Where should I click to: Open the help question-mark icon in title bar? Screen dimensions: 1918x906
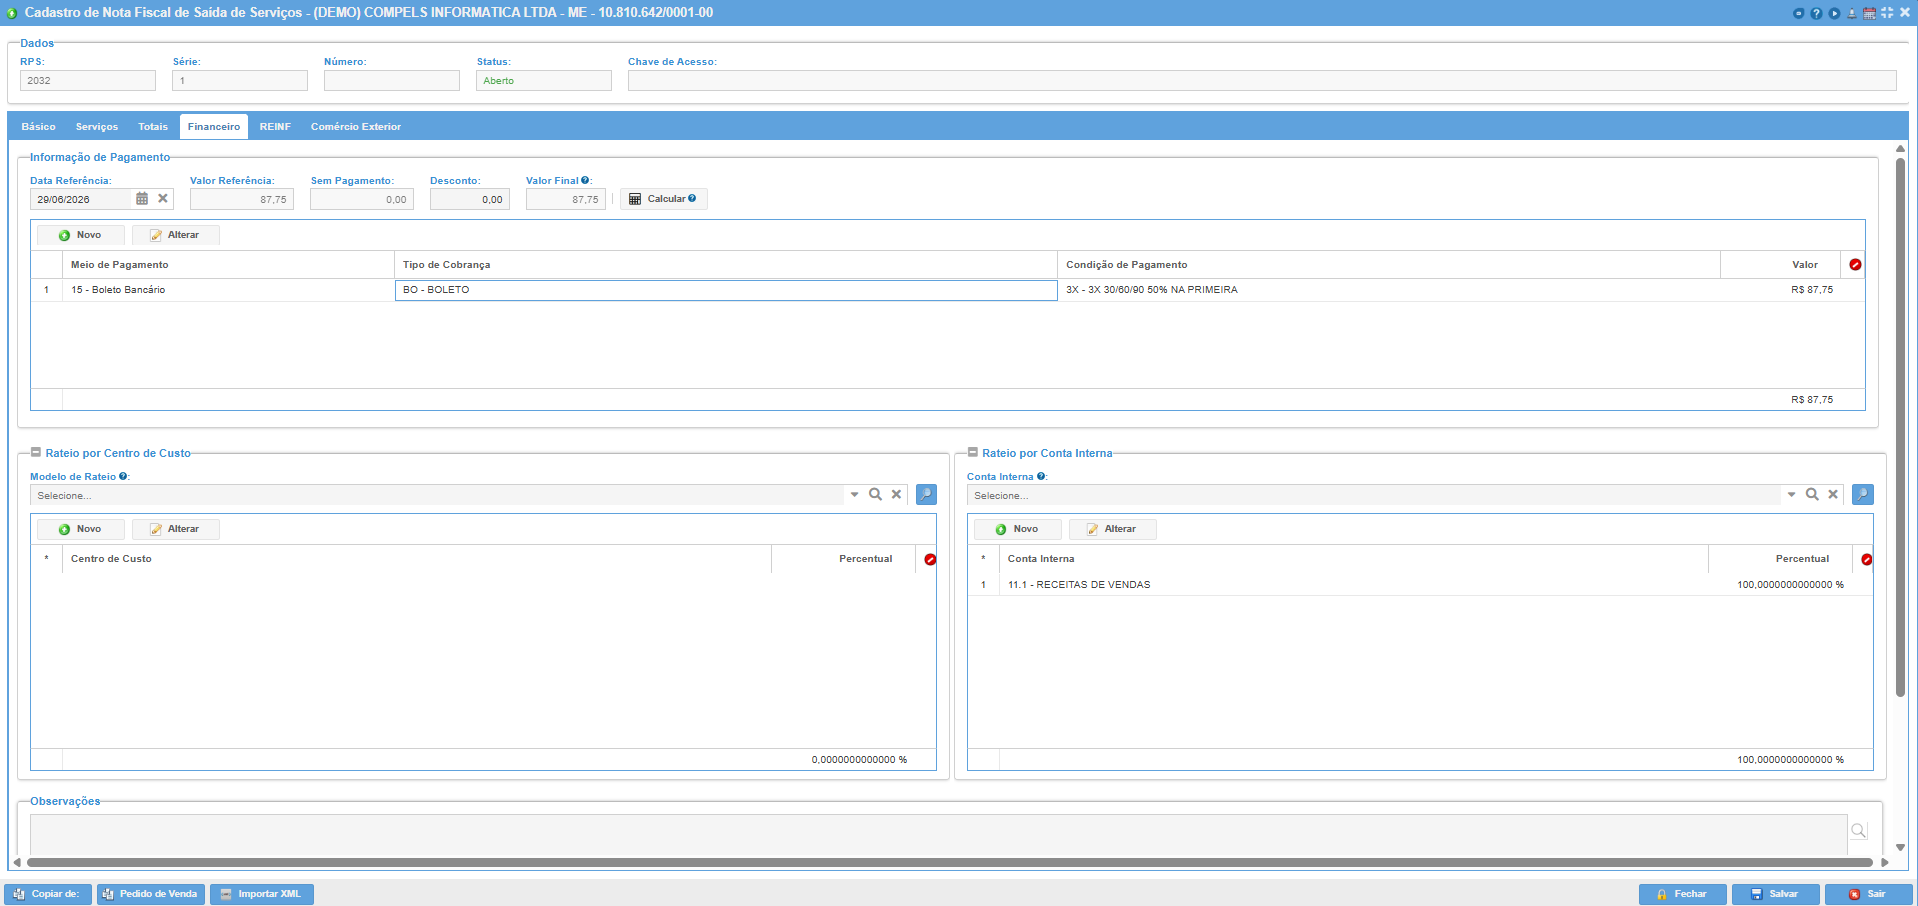pyautogui.click(x=1816, y=13)
